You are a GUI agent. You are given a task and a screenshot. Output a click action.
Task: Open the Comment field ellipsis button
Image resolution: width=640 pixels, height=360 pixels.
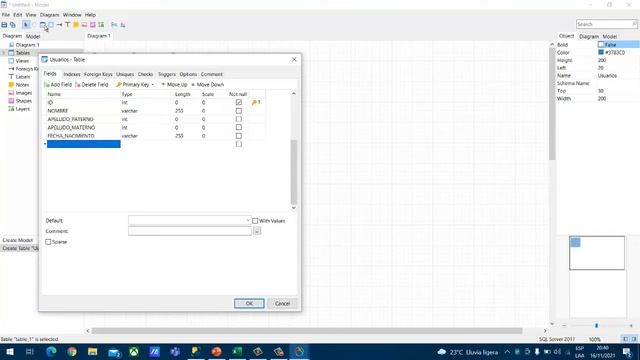(257, 231)
